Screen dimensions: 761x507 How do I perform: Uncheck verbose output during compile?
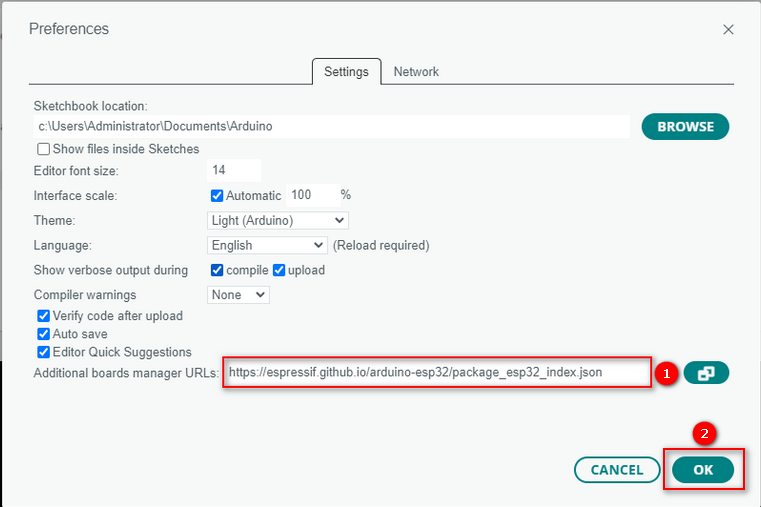(217, 270)
